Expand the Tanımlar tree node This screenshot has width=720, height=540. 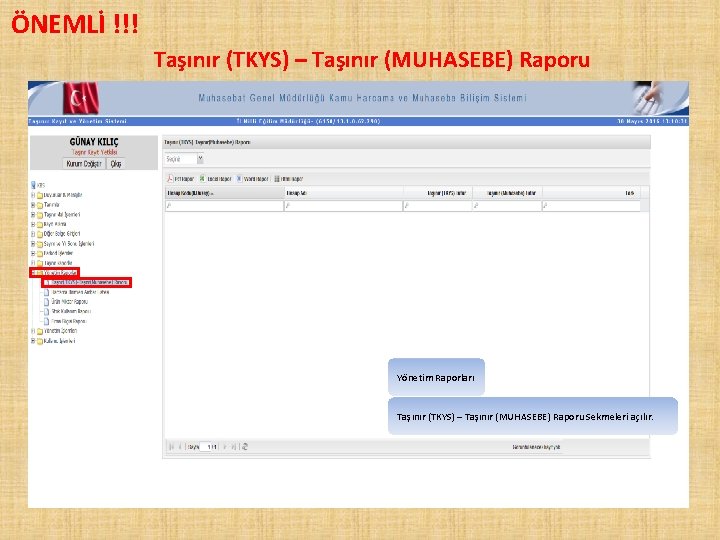tap(33, 205)
